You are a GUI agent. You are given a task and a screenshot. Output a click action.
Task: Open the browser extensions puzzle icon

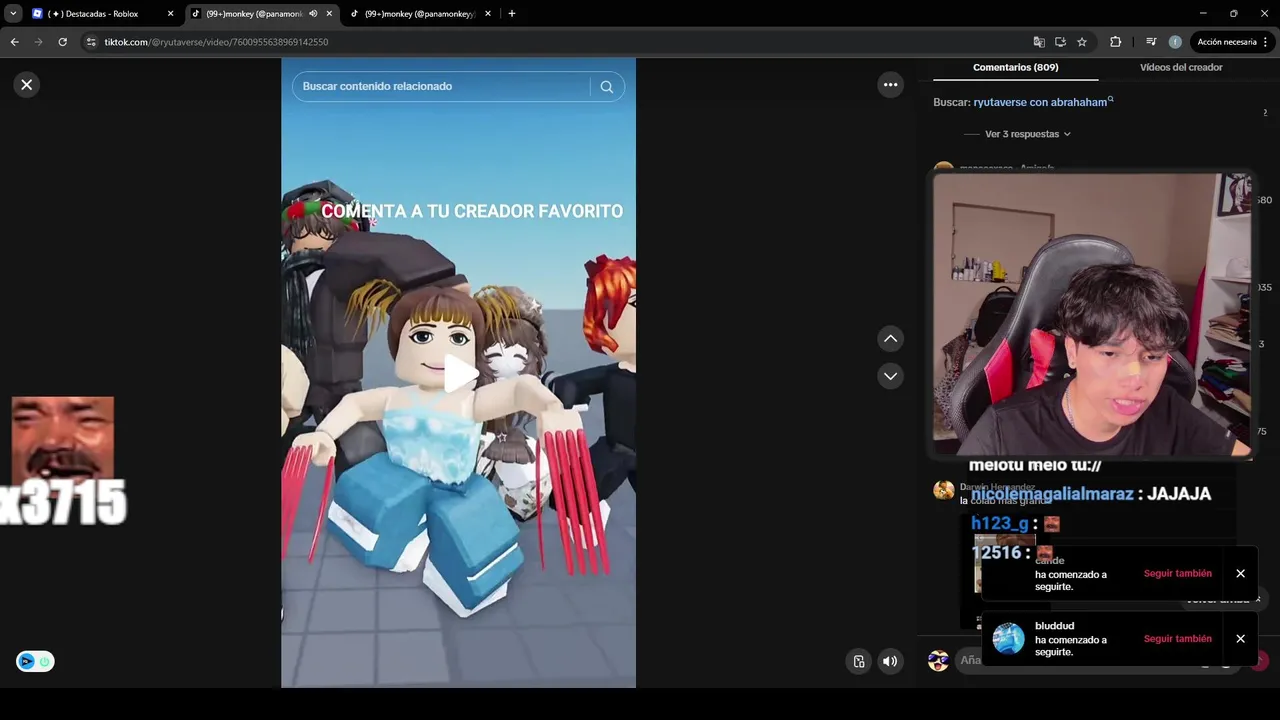click(1115, 42)
